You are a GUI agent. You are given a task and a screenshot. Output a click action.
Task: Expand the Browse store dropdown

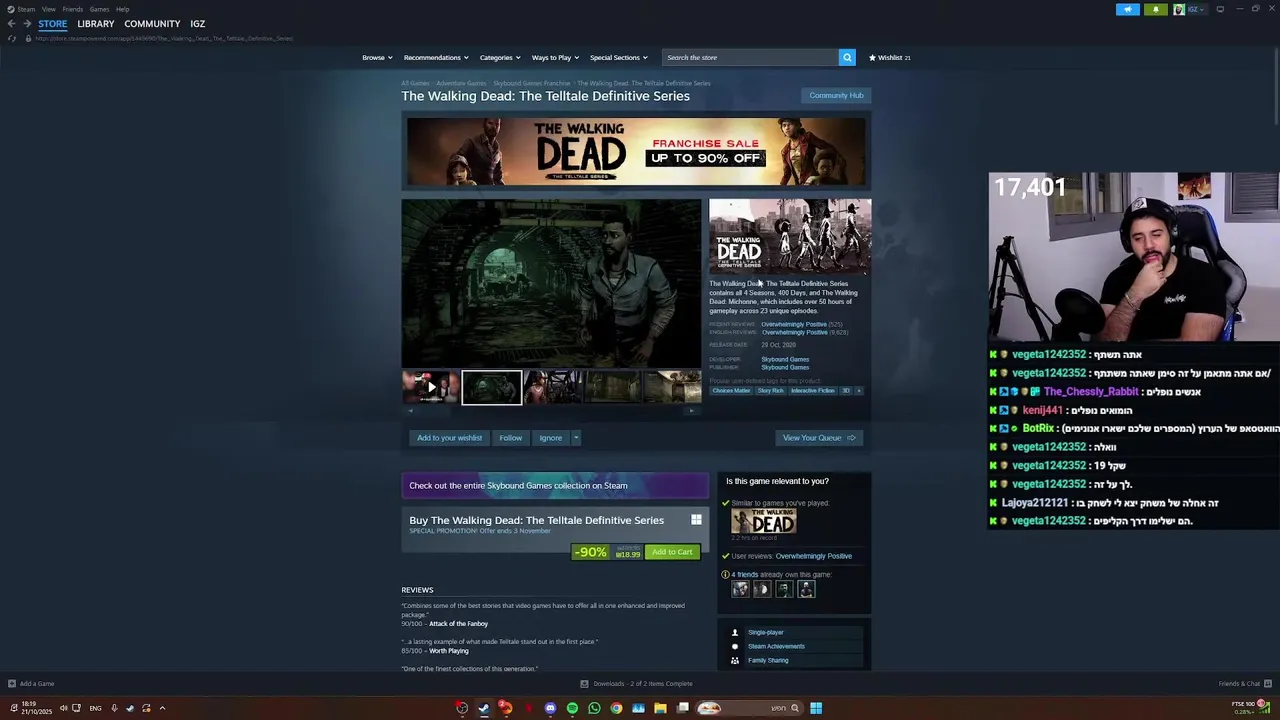(377, 57)
